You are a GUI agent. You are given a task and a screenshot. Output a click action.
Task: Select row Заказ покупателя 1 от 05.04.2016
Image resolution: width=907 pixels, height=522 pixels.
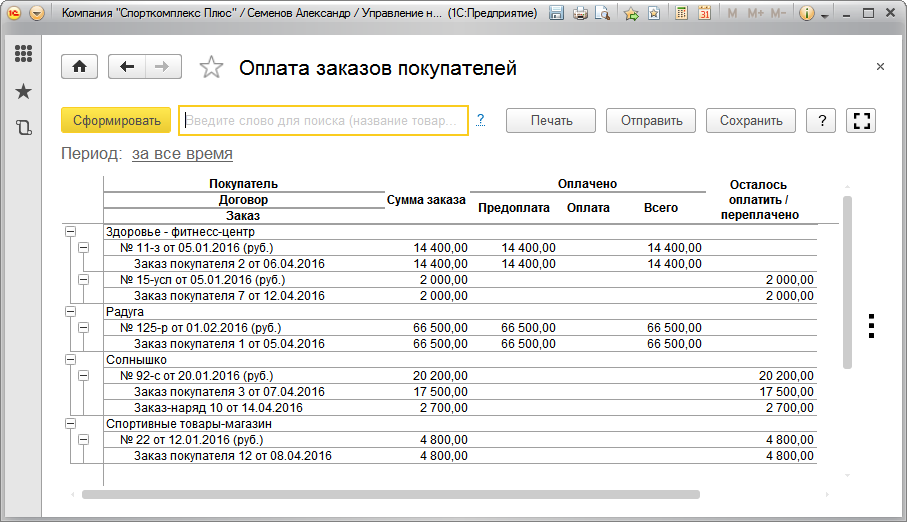tap(460, 344)
